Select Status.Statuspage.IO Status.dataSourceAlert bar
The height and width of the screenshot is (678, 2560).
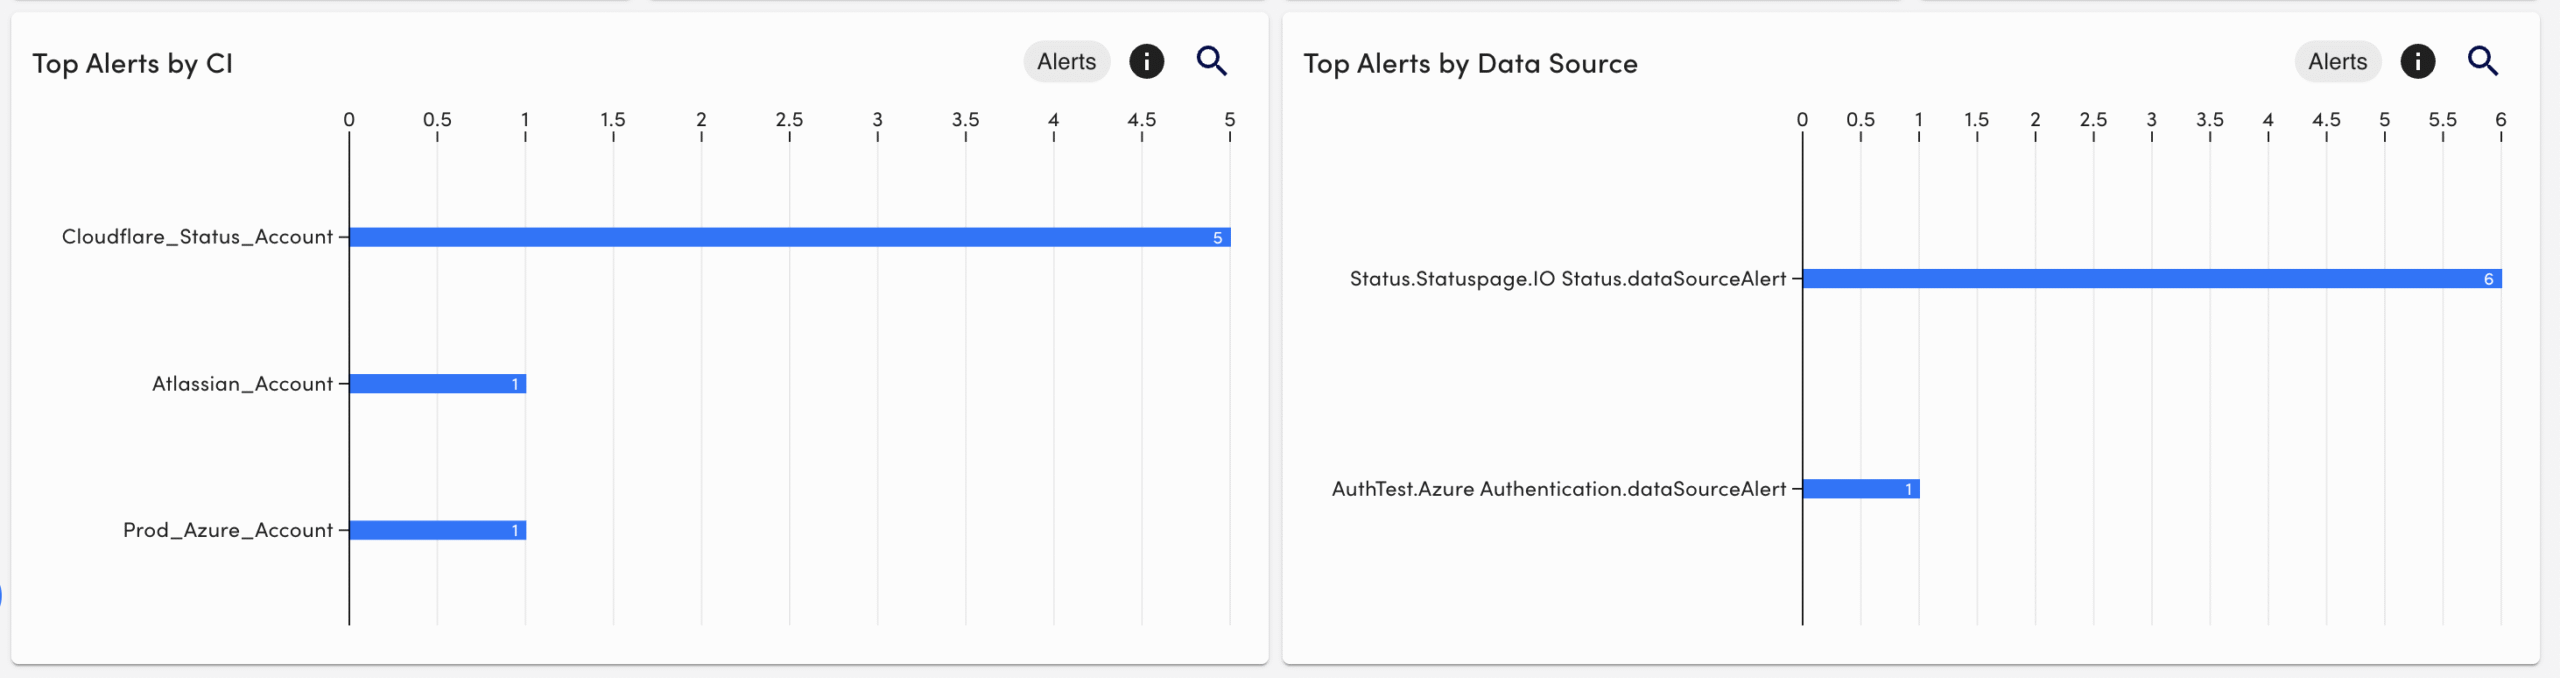[2152, 279]
